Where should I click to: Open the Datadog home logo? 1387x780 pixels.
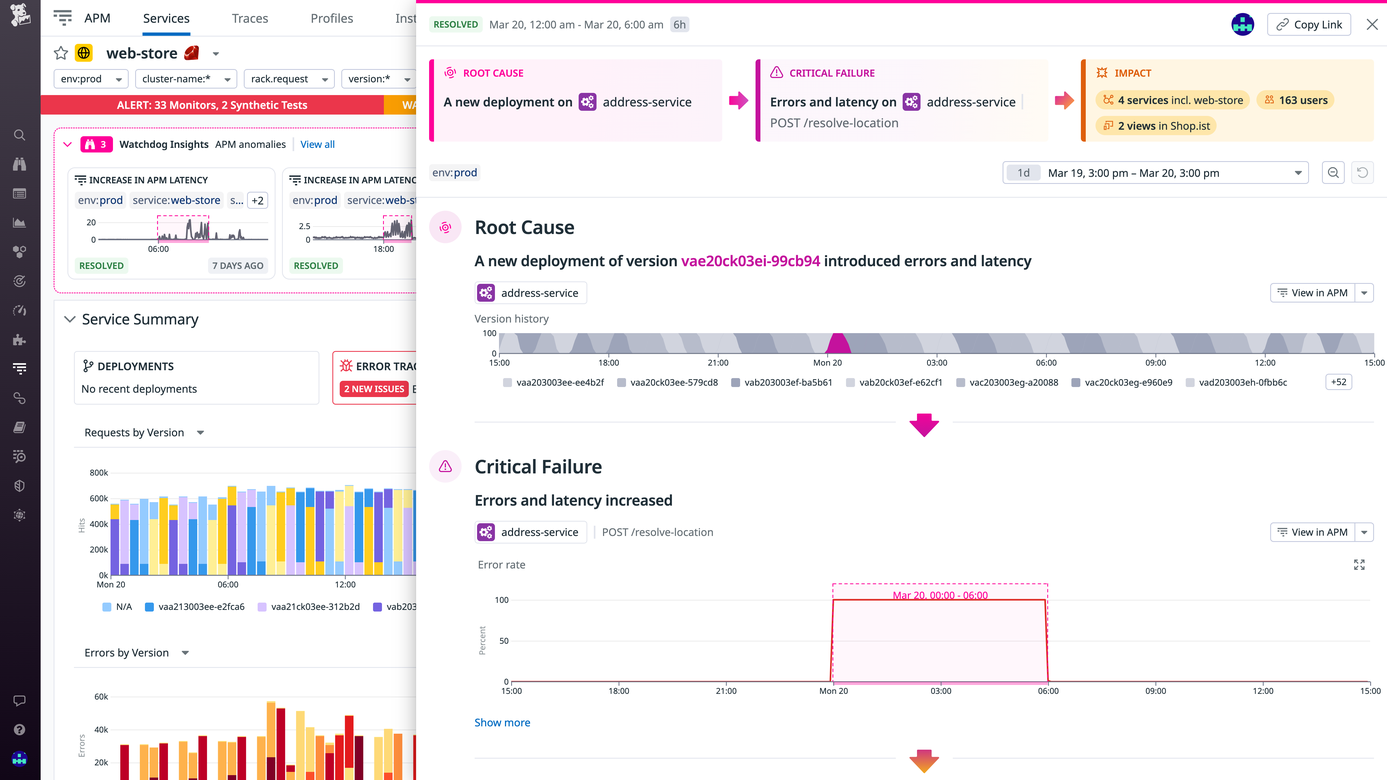click(x=20, y=17)
